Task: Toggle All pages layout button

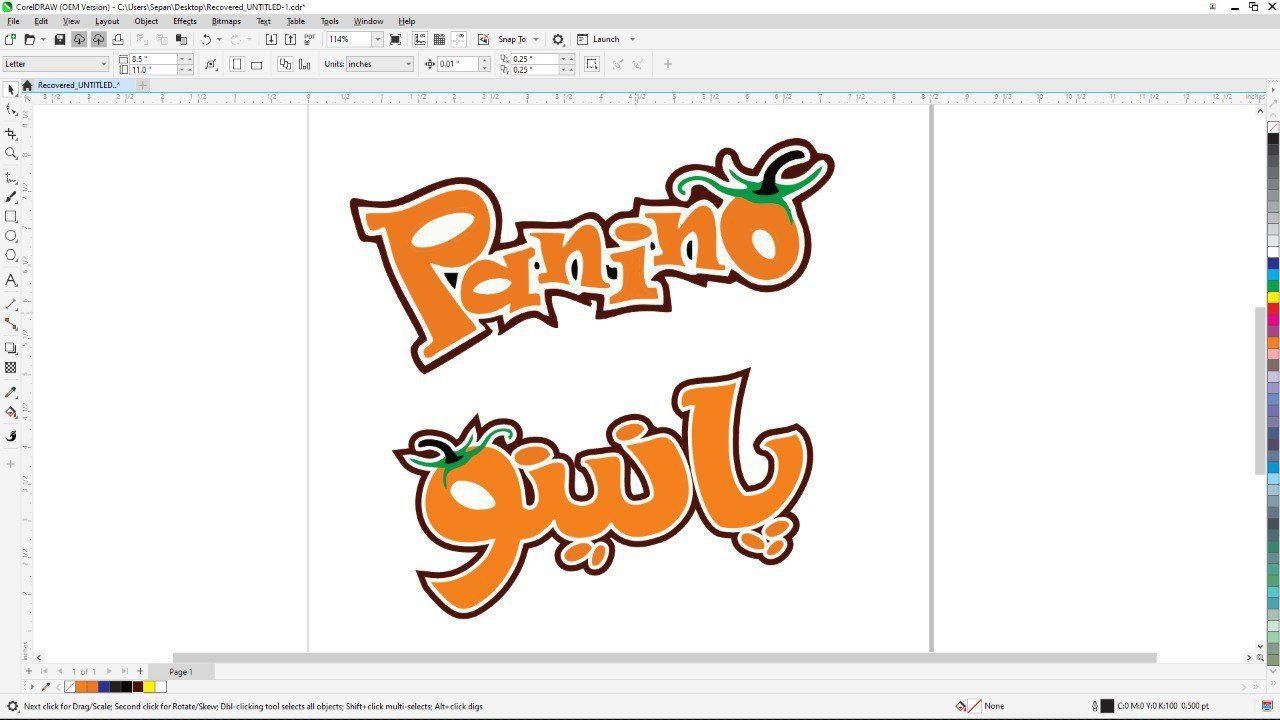Action: pyautogui.click(x=285, y=64)
